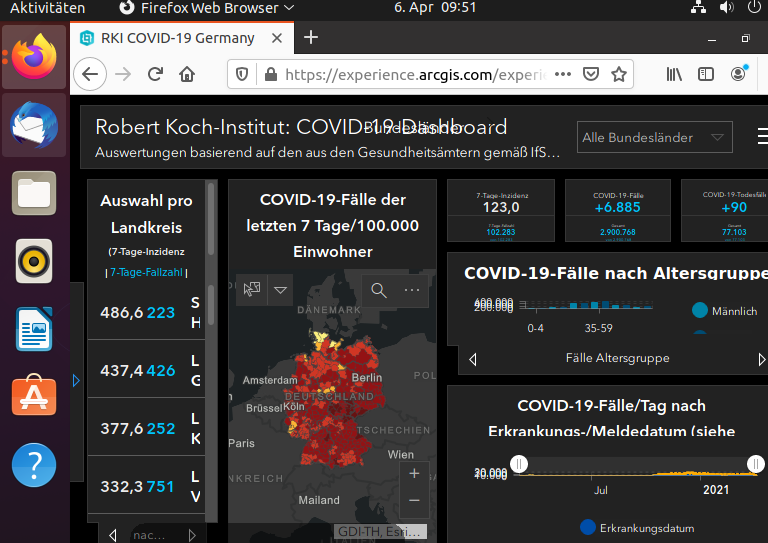Reload the RKI dashboard page
This screenshot has width=768, height=543.
(155, 74)
